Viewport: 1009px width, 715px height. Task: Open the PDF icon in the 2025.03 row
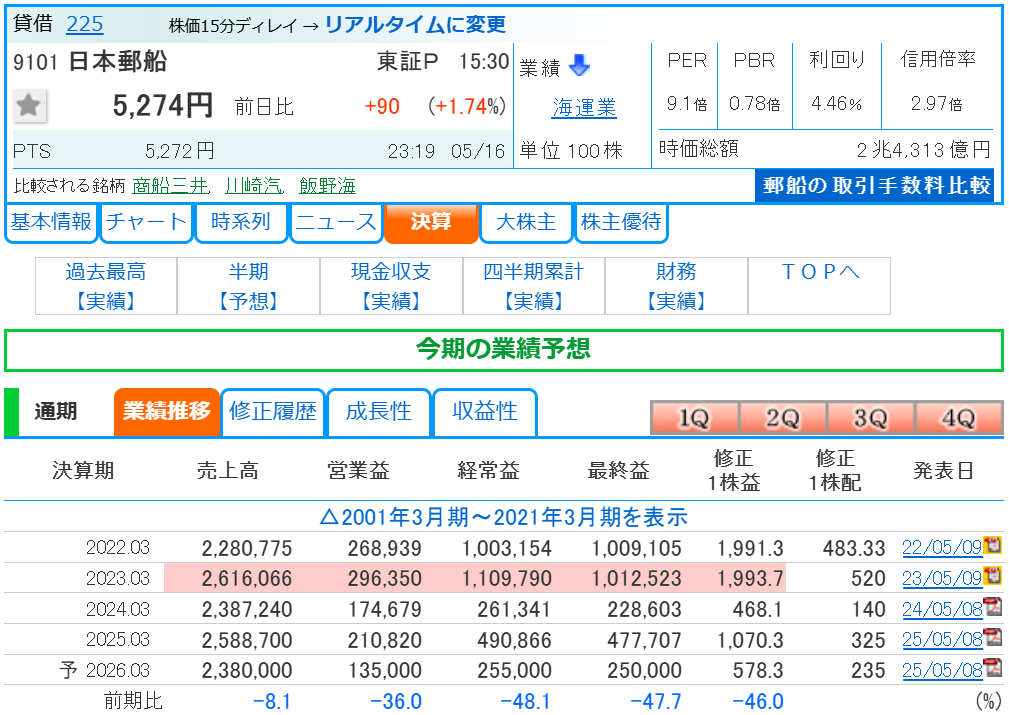click(993, 638)
